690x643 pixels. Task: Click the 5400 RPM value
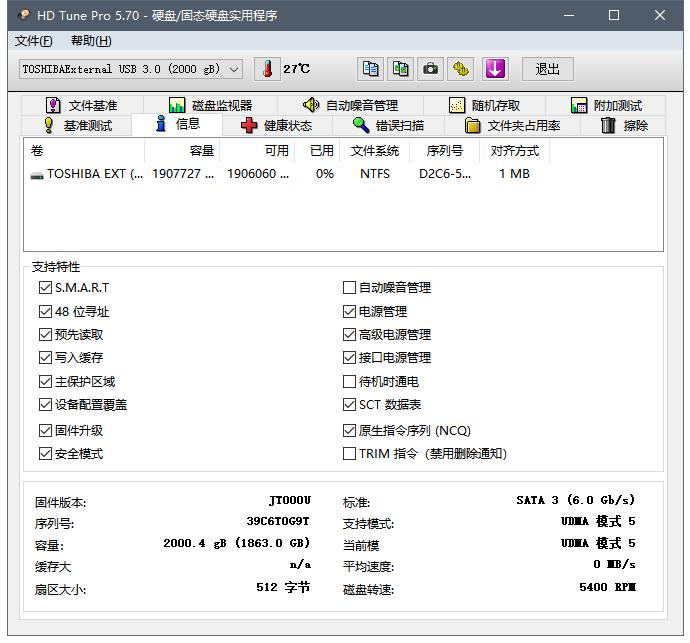coord(607,587)
